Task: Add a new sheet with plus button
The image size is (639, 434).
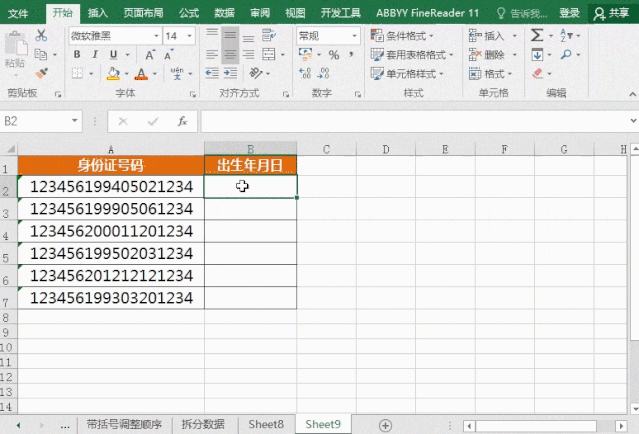Action: coord(385,425)
